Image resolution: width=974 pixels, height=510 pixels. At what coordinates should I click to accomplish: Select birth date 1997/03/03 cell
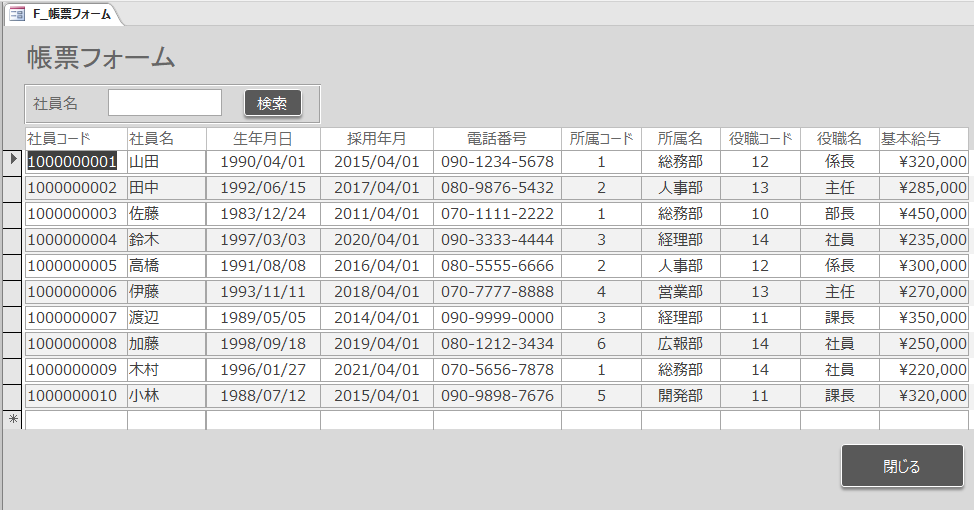click(x=263, y=240)
